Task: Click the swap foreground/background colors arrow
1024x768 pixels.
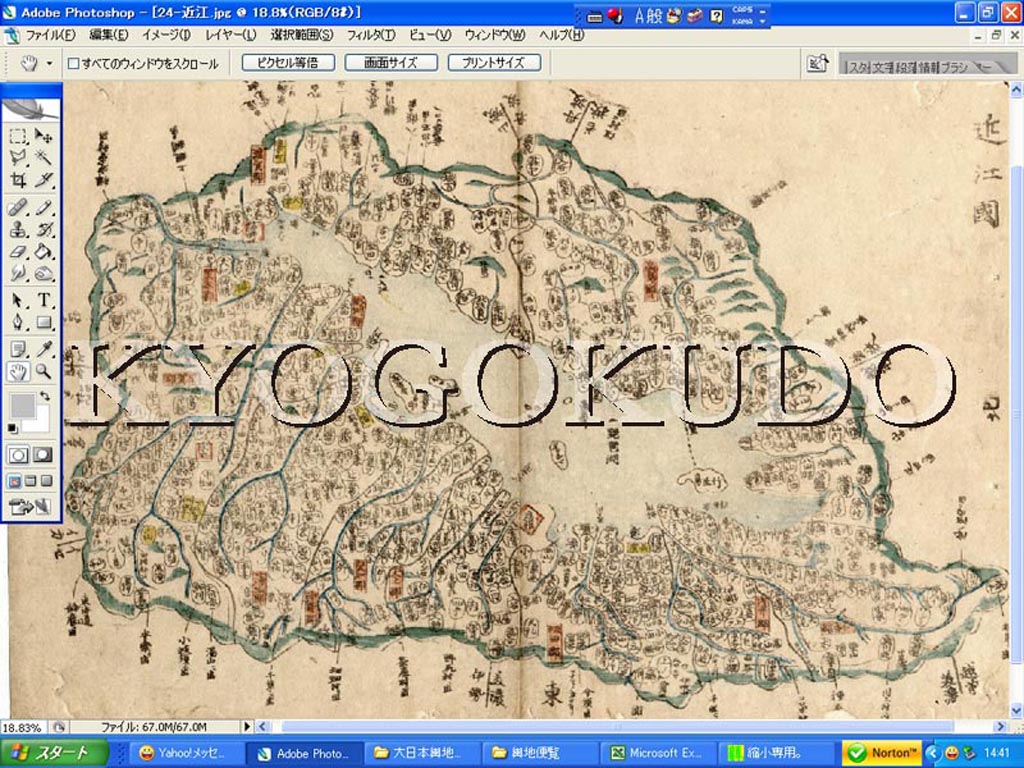Action: click(x=44, y=396)
